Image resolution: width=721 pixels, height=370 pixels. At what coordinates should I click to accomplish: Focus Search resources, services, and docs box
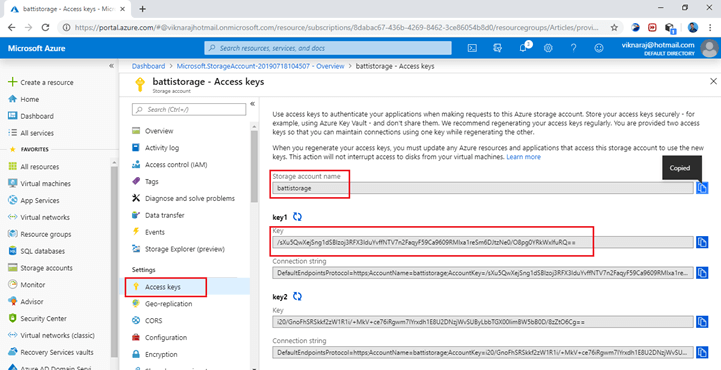328,48
